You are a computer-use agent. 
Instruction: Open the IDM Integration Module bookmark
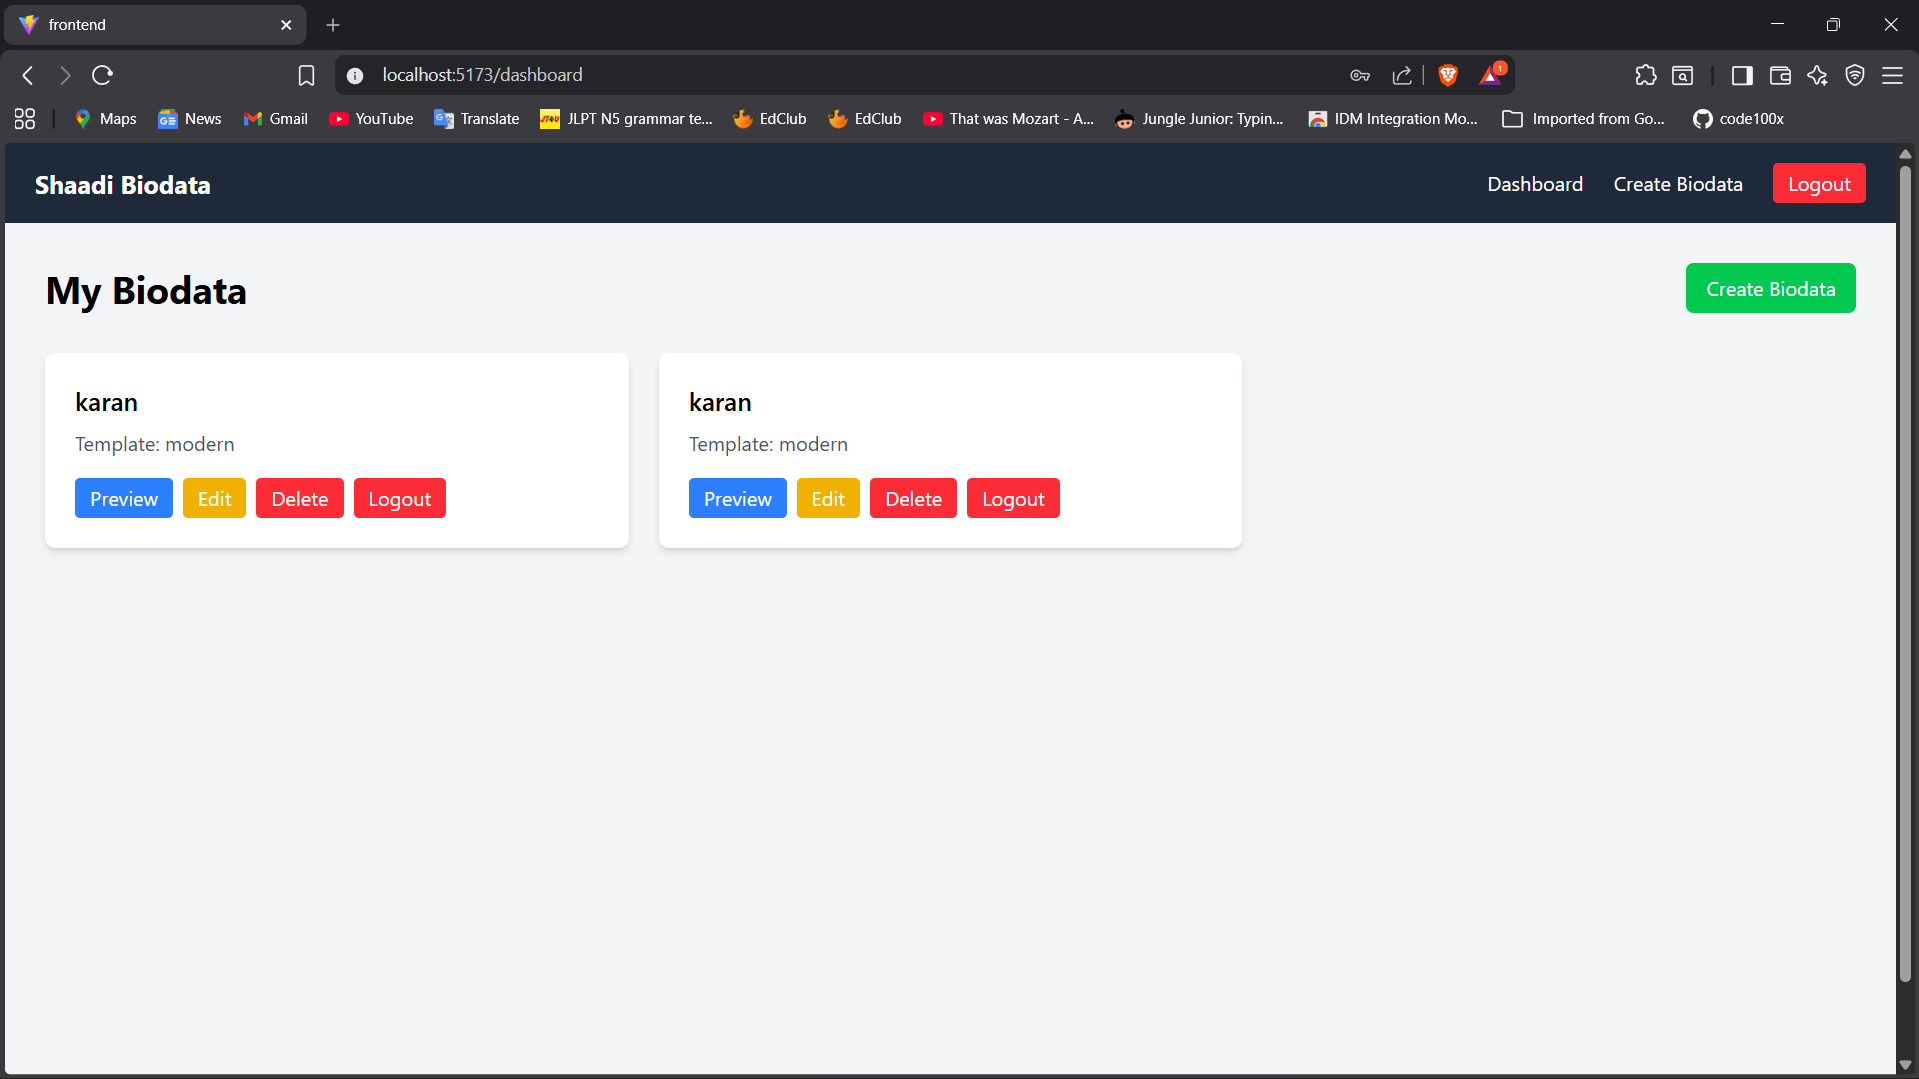tap(1393, 119)
